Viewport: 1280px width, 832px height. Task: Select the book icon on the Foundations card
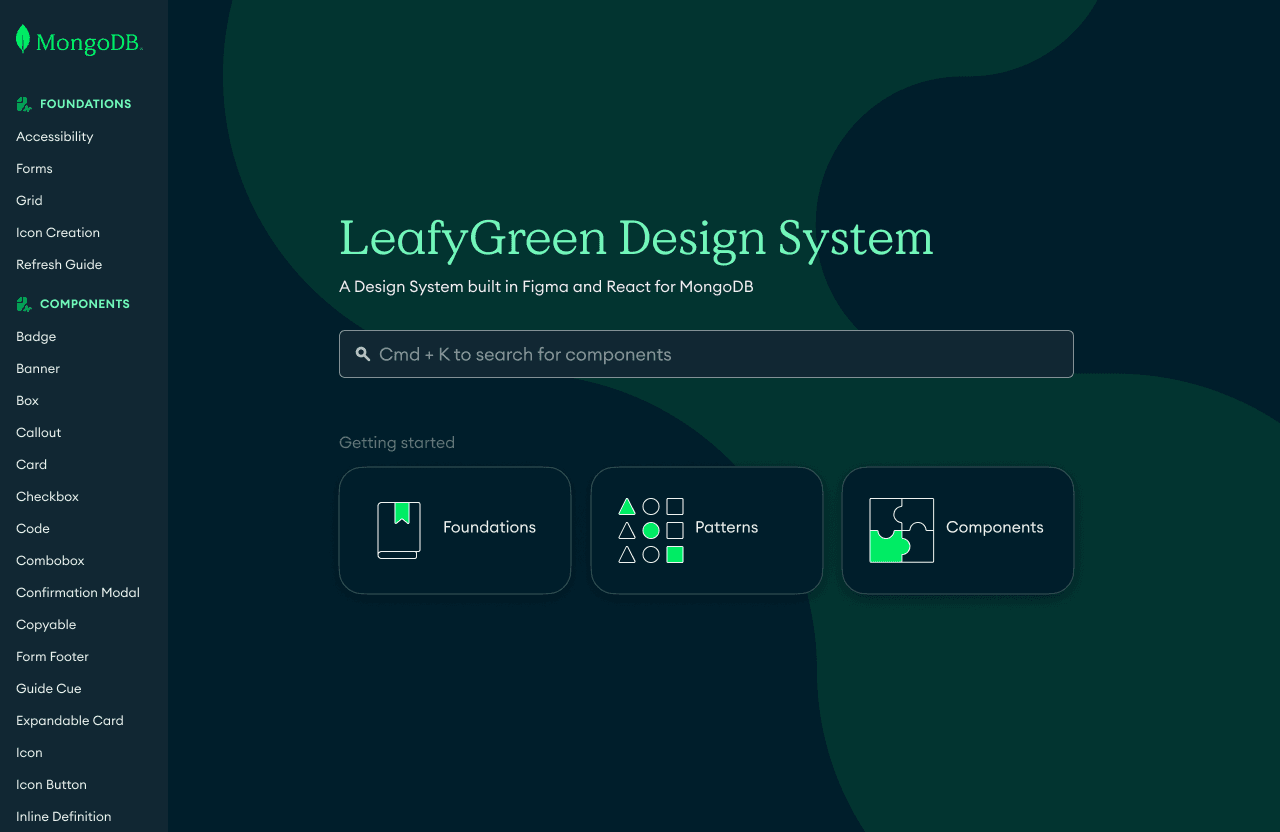pos(398,530)
